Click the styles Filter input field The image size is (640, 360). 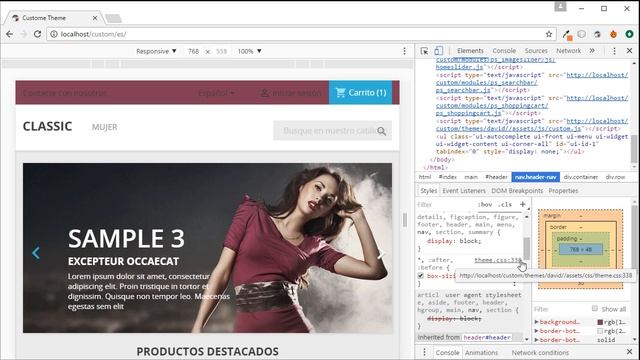445,204
